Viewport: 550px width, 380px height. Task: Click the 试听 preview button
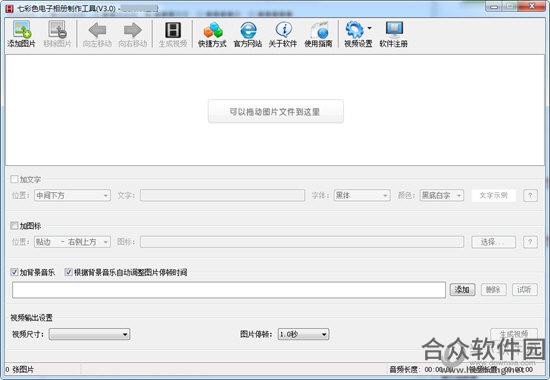[524, 289]
